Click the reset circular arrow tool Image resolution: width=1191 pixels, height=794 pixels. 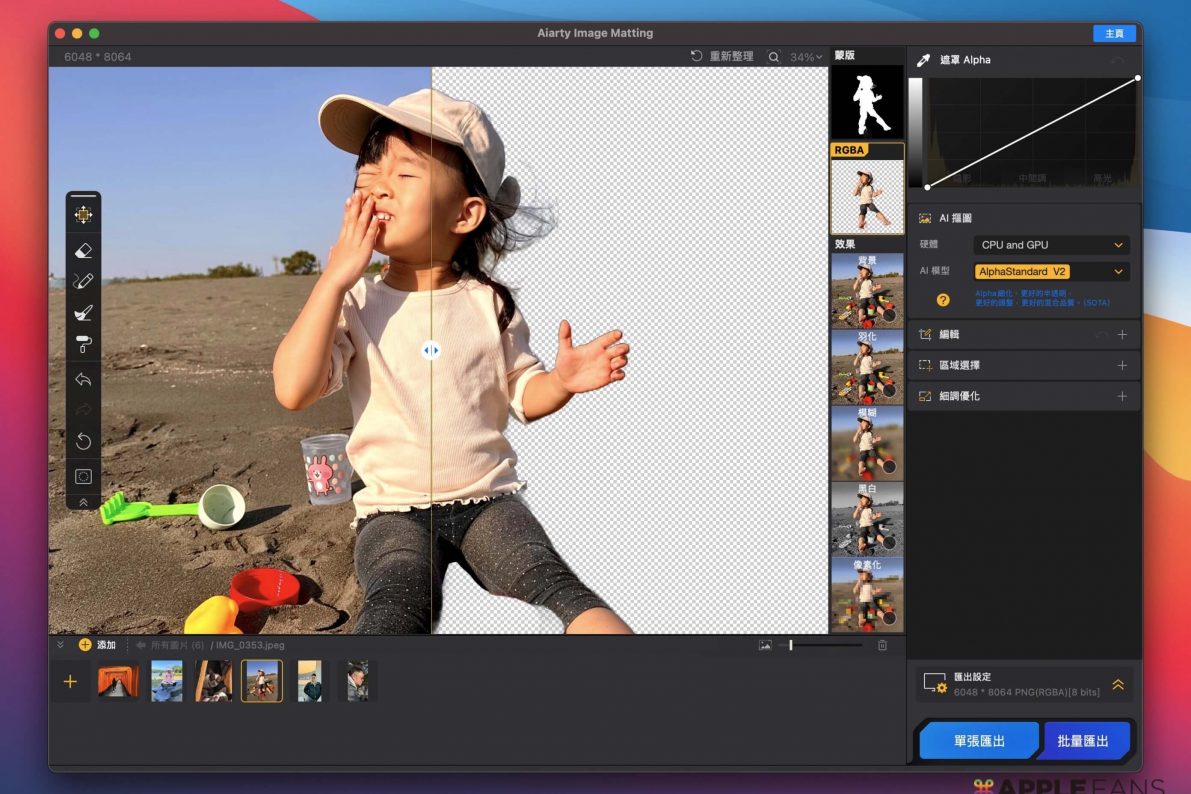pos(83,441)
